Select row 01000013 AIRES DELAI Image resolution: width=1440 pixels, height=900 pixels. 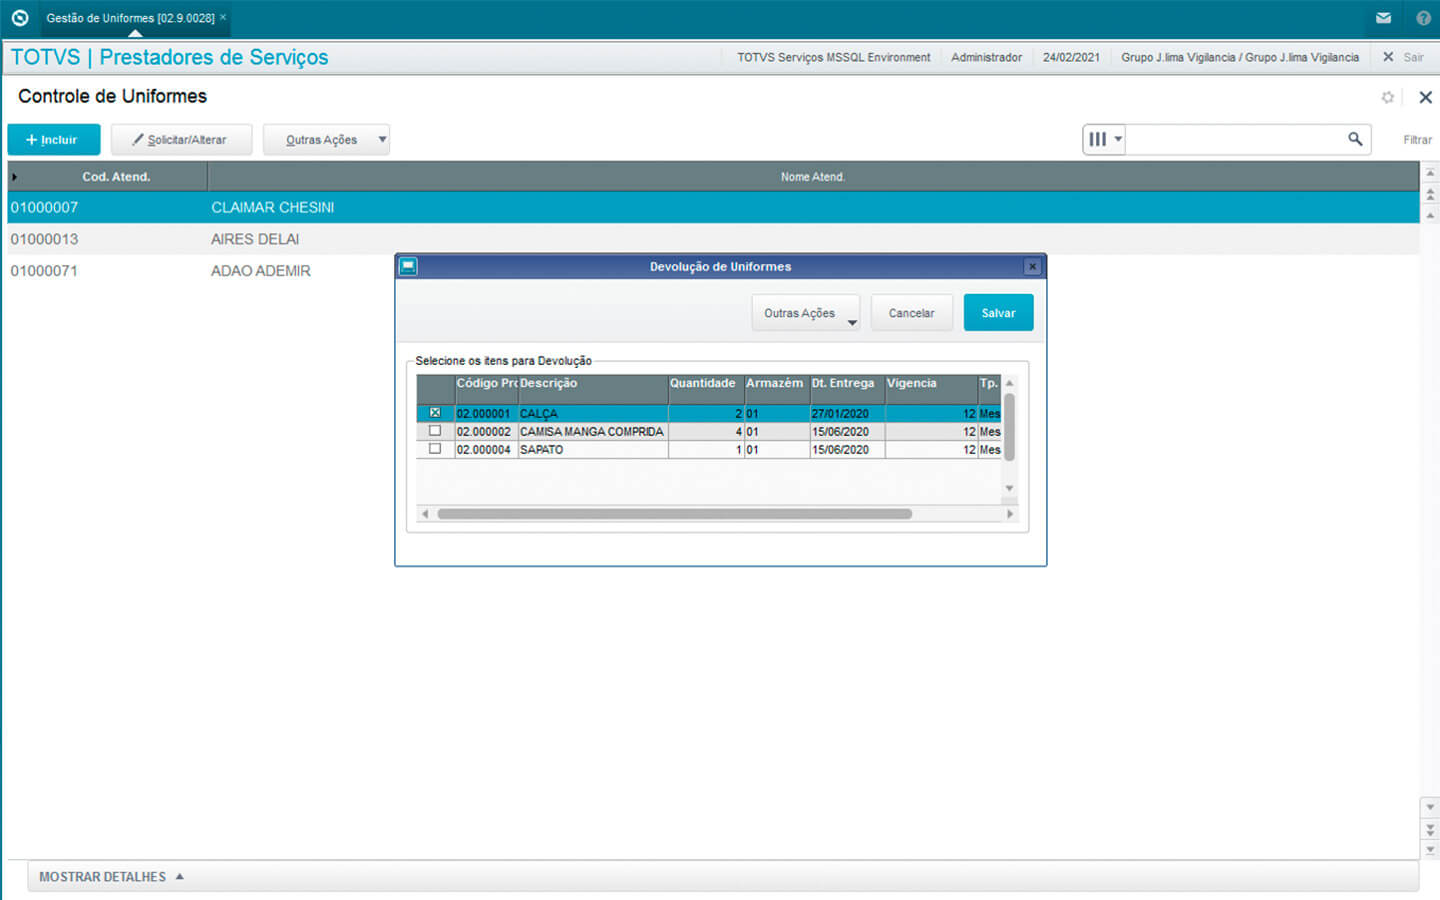[x=713, y=239]
